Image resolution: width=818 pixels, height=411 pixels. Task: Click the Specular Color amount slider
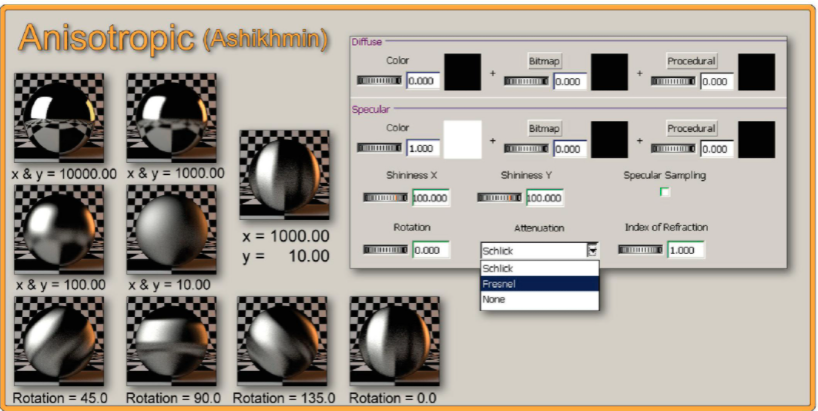379,148
